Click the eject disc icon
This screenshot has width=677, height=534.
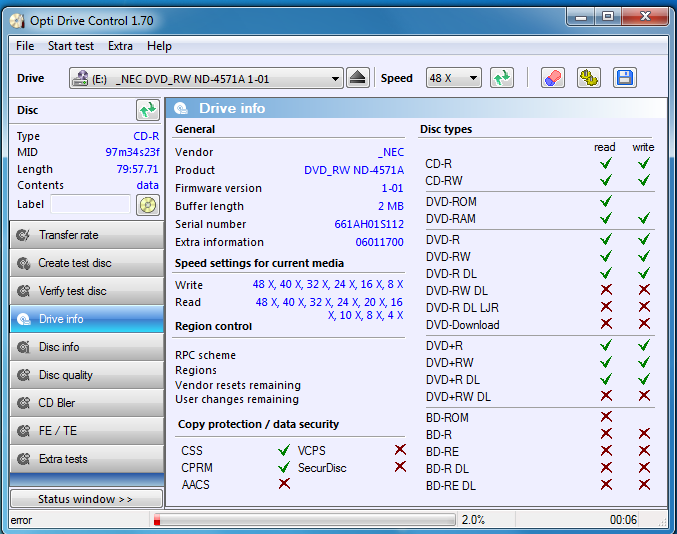click(357, 78)
